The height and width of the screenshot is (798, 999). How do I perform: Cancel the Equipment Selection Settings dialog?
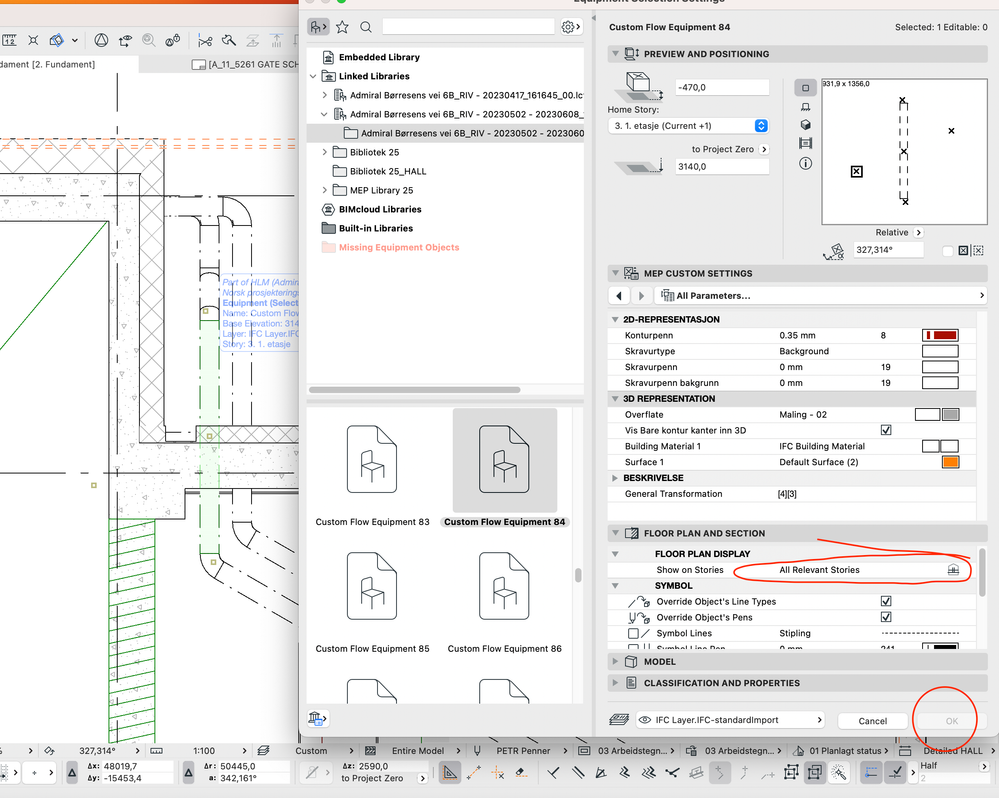pos(871,720)
